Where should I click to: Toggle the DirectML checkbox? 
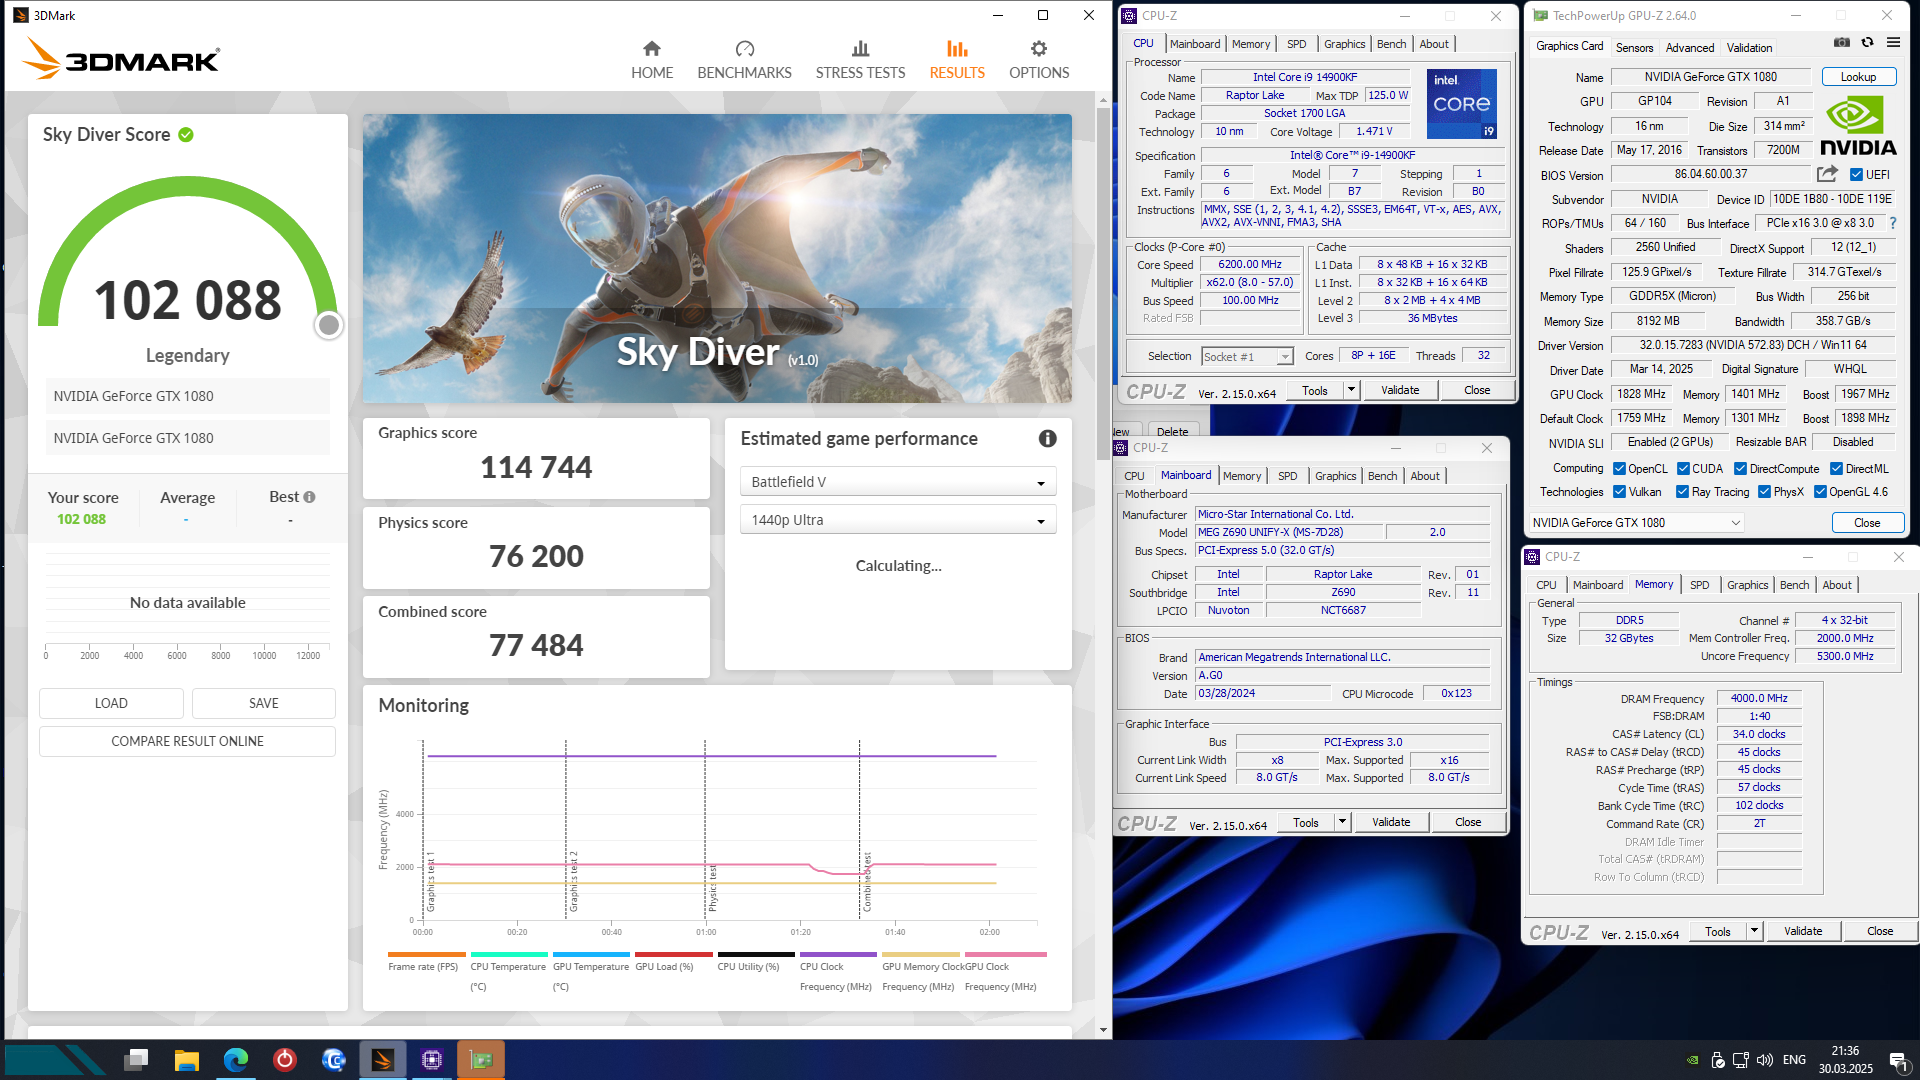pos(1836,469)
